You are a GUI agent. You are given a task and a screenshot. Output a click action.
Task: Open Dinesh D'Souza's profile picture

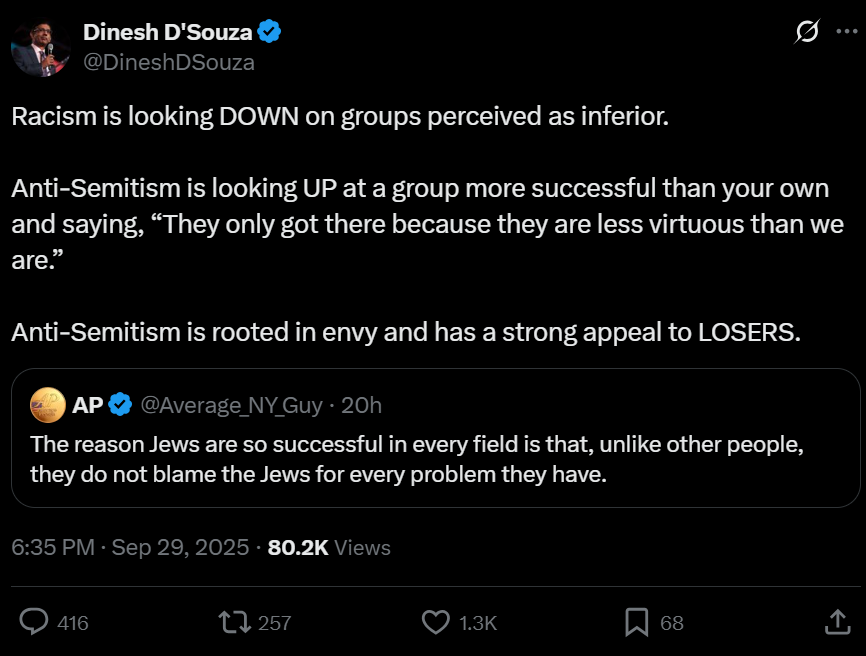40,46
